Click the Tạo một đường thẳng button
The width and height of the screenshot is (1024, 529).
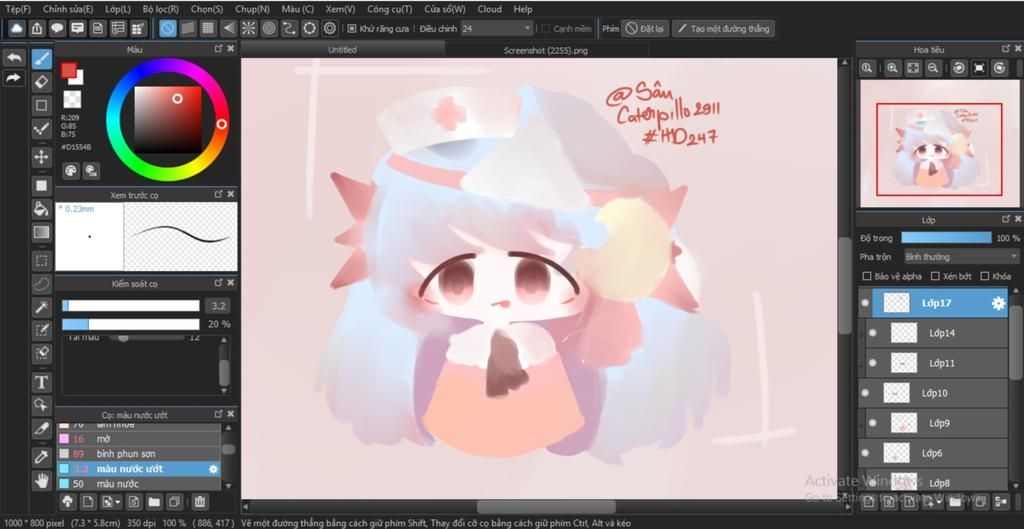[x=724, y=29]
